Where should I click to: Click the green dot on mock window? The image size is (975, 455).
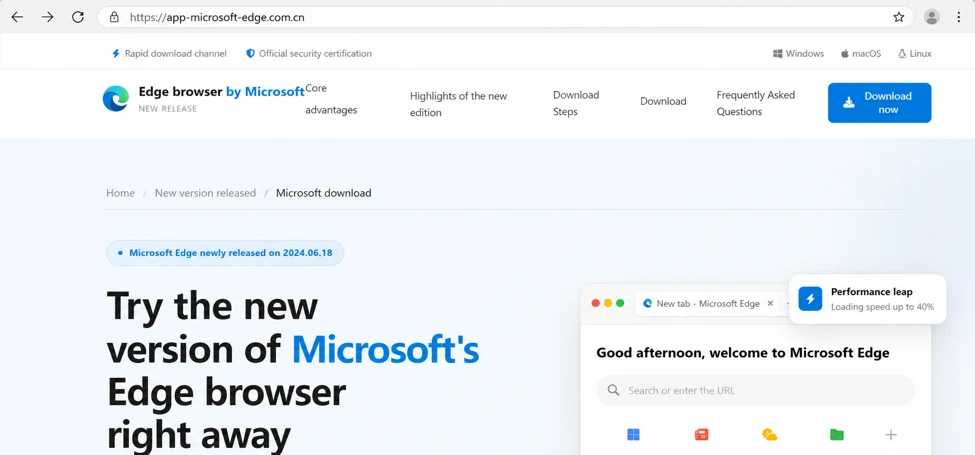tap(620, 303)
